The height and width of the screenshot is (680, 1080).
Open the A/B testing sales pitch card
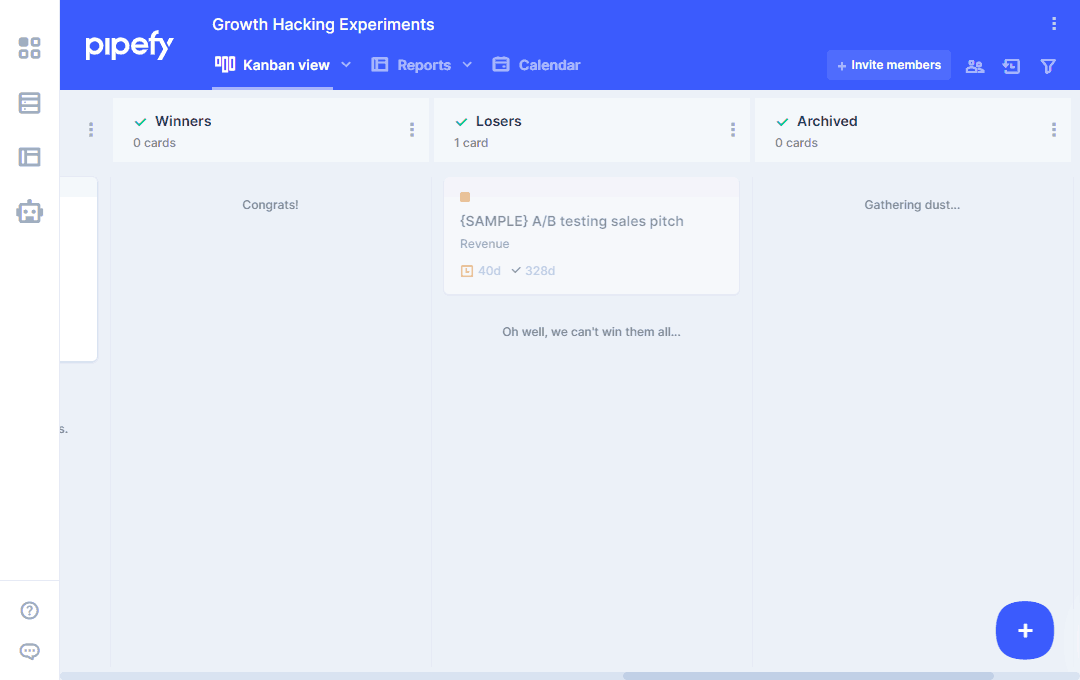point(572,221)
